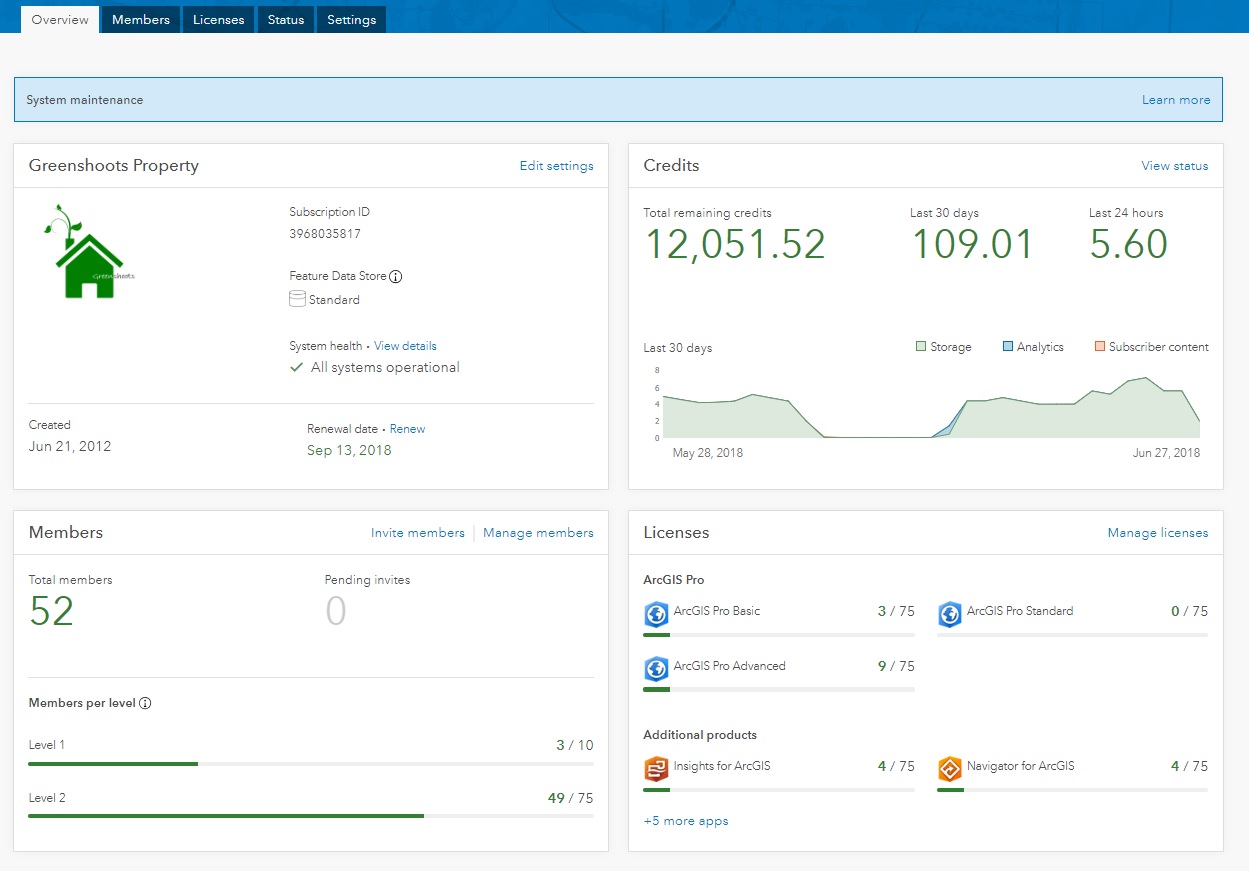The width and height of the screenshot is (1249, 871).
Task: Toggle the Analytics legend item
Action: (1031, 347)
